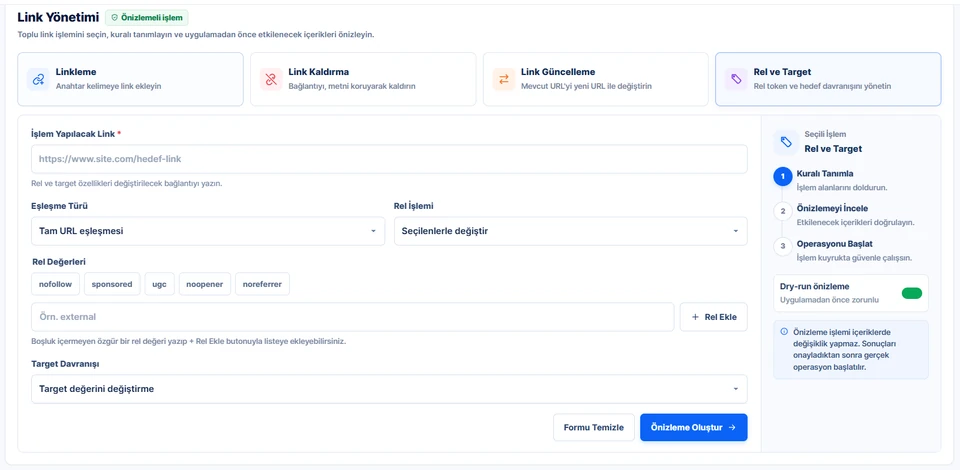Select the Linkleme operation tab
The image size is (960, 470).
point(130,80)
